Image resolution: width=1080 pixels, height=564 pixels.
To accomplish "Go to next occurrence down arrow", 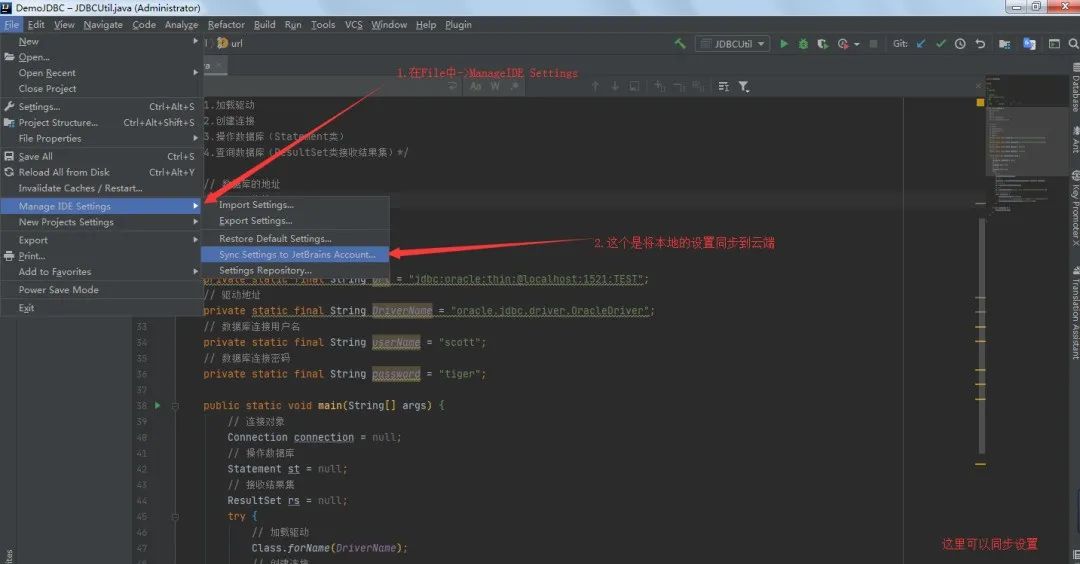I will coord(615,86).
